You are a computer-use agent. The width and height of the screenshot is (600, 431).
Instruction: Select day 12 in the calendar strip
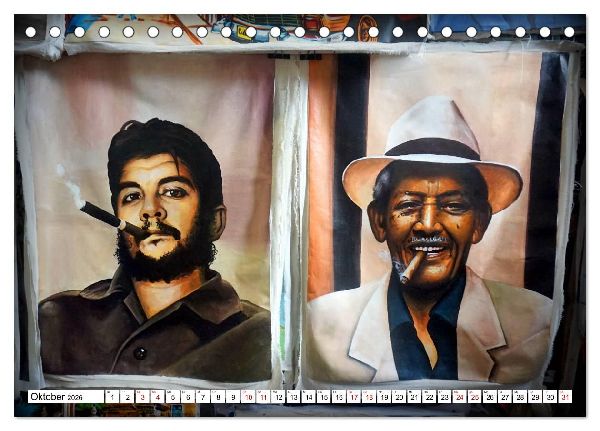[278, 397]
